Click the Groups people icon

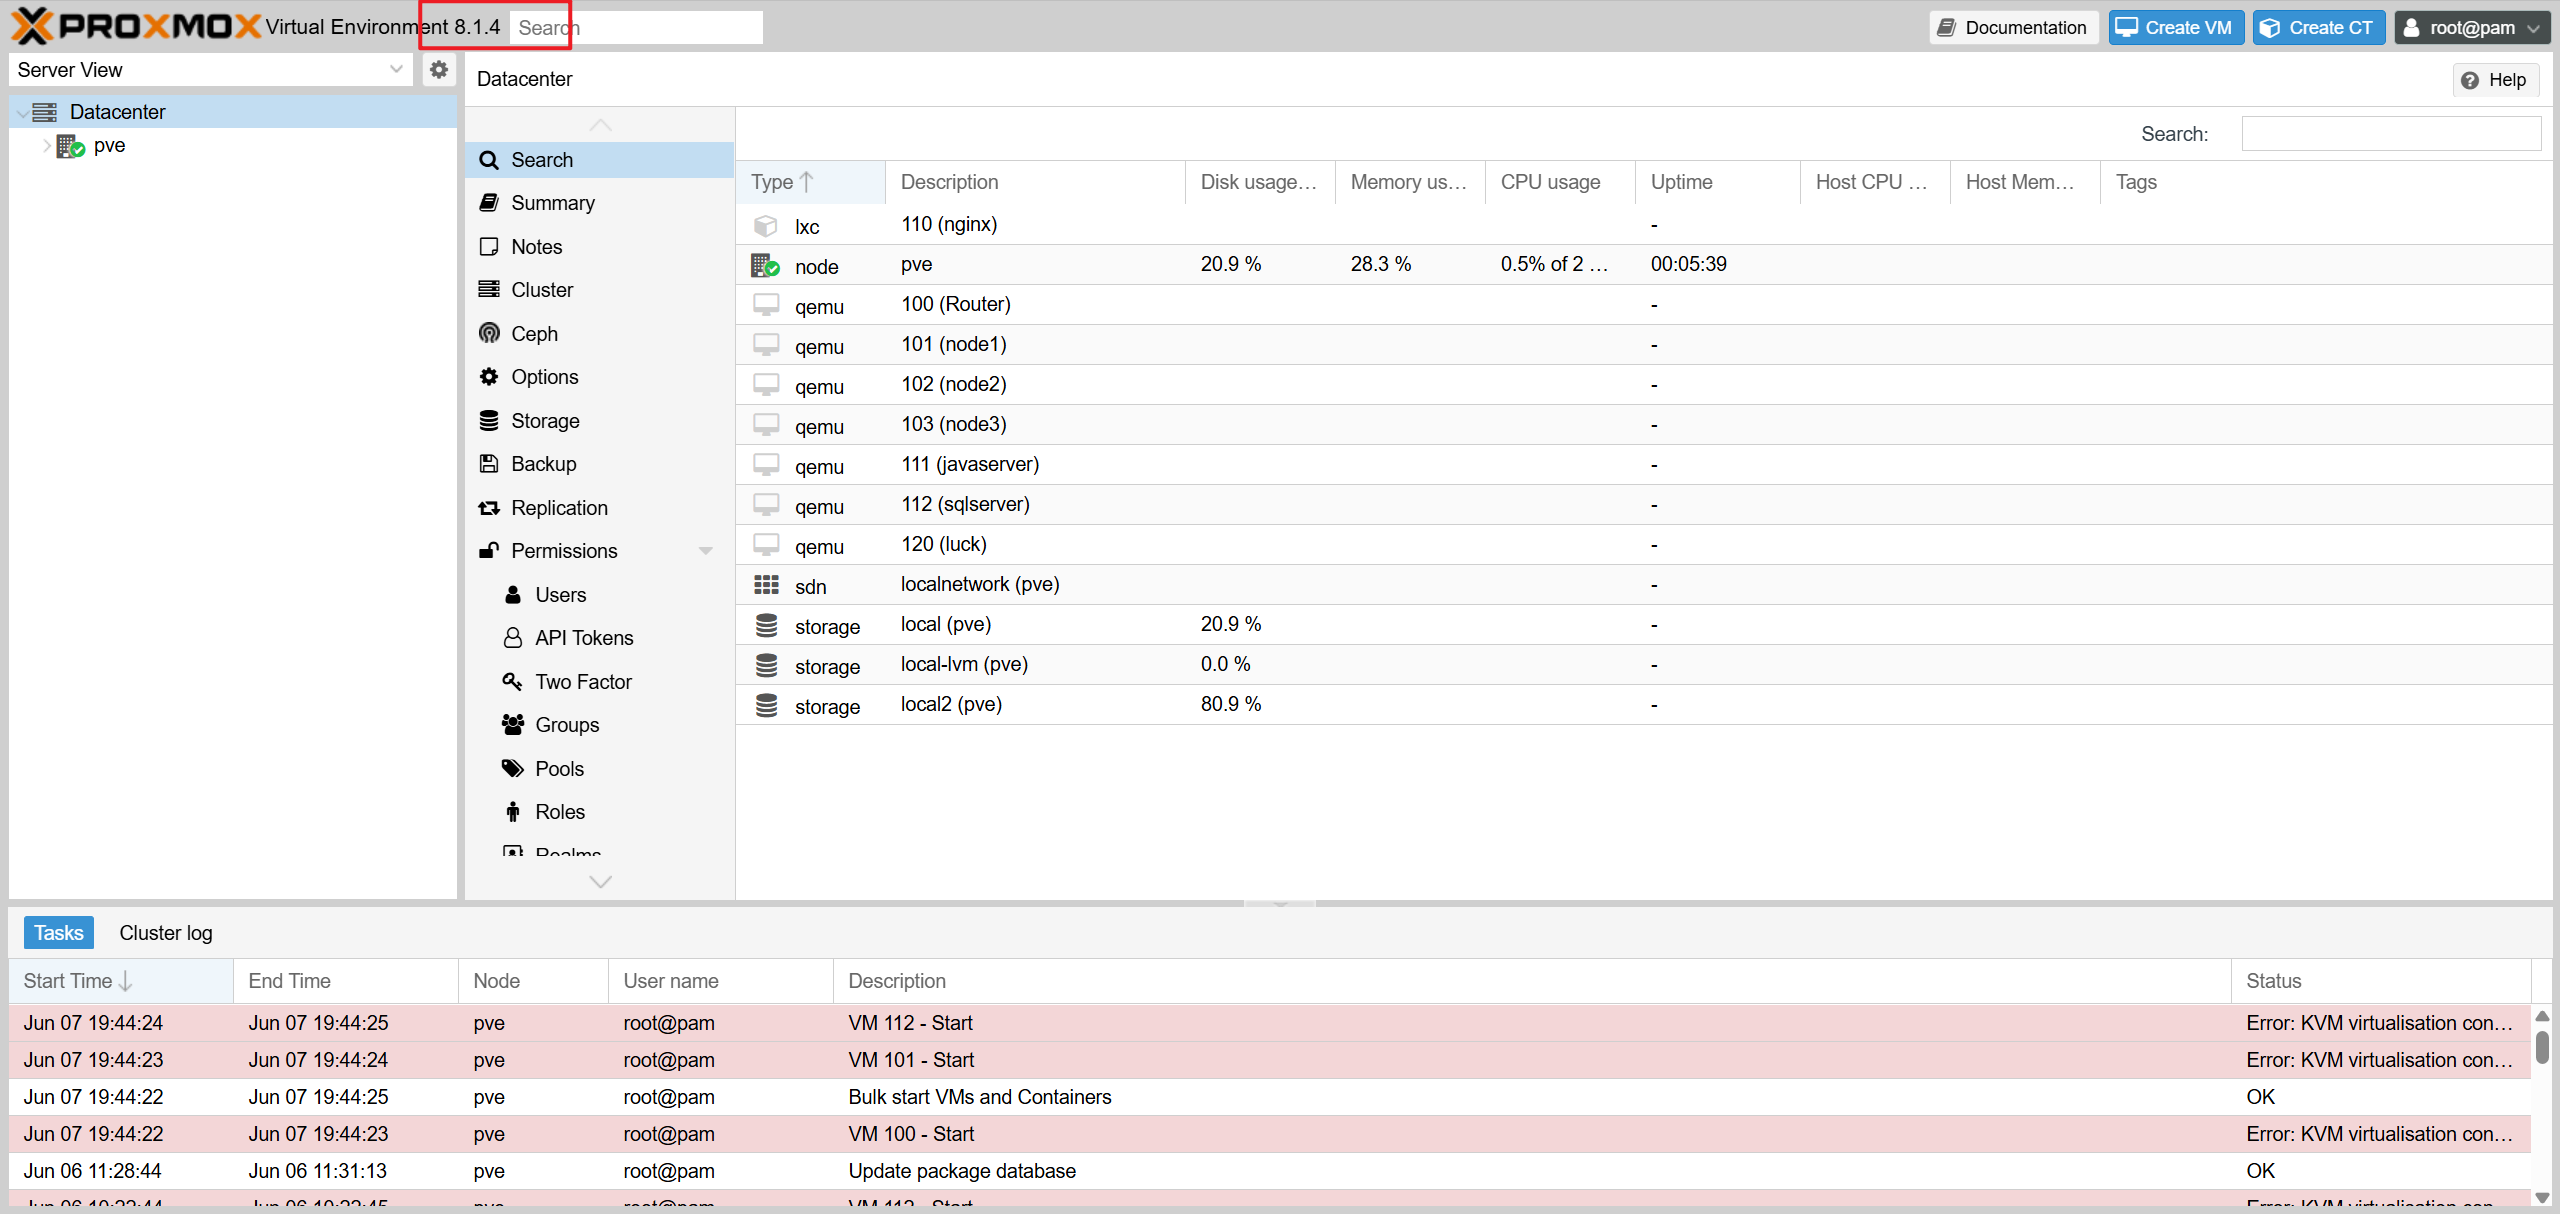click(x=512, y=725)
